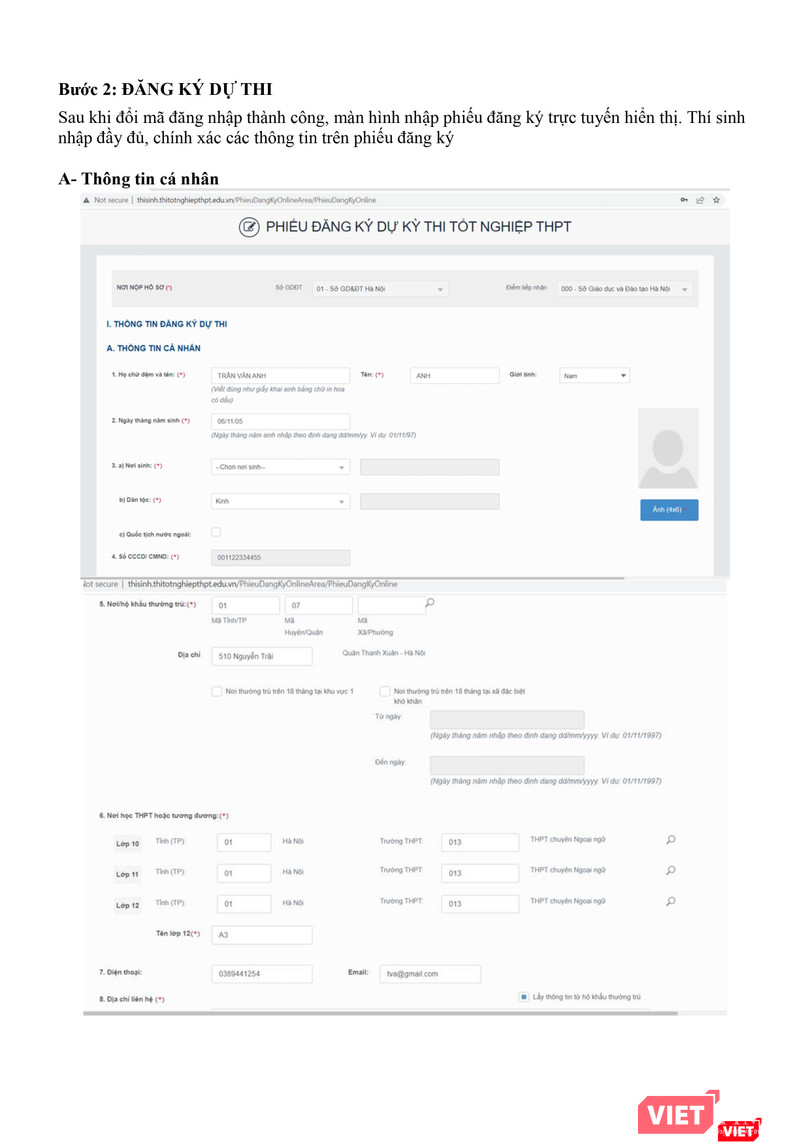
Task: Click the school search icon for Lớp 11
Action: click(x=671, y=871)
